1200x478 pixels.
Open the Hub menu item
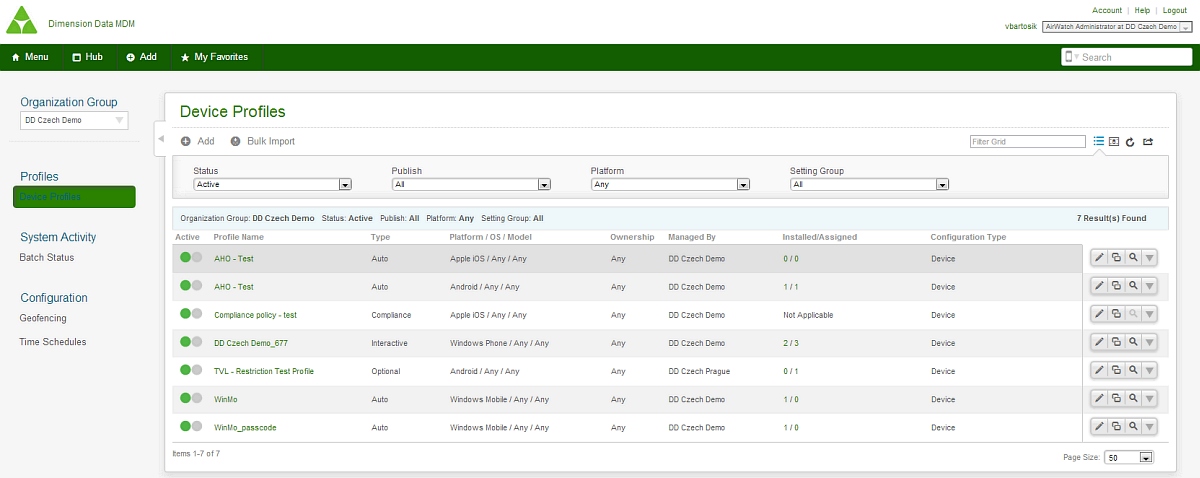88,57
